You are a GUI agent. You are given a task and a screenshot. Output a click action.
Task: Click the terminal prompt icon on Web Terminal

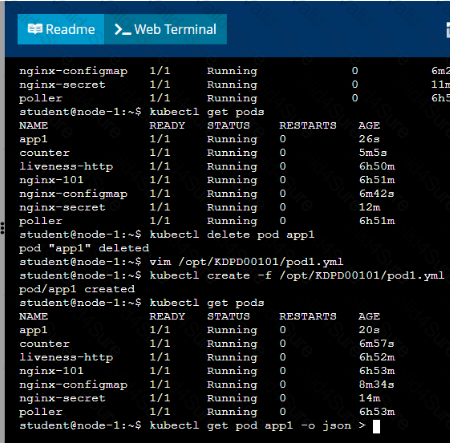pos(122,29)
